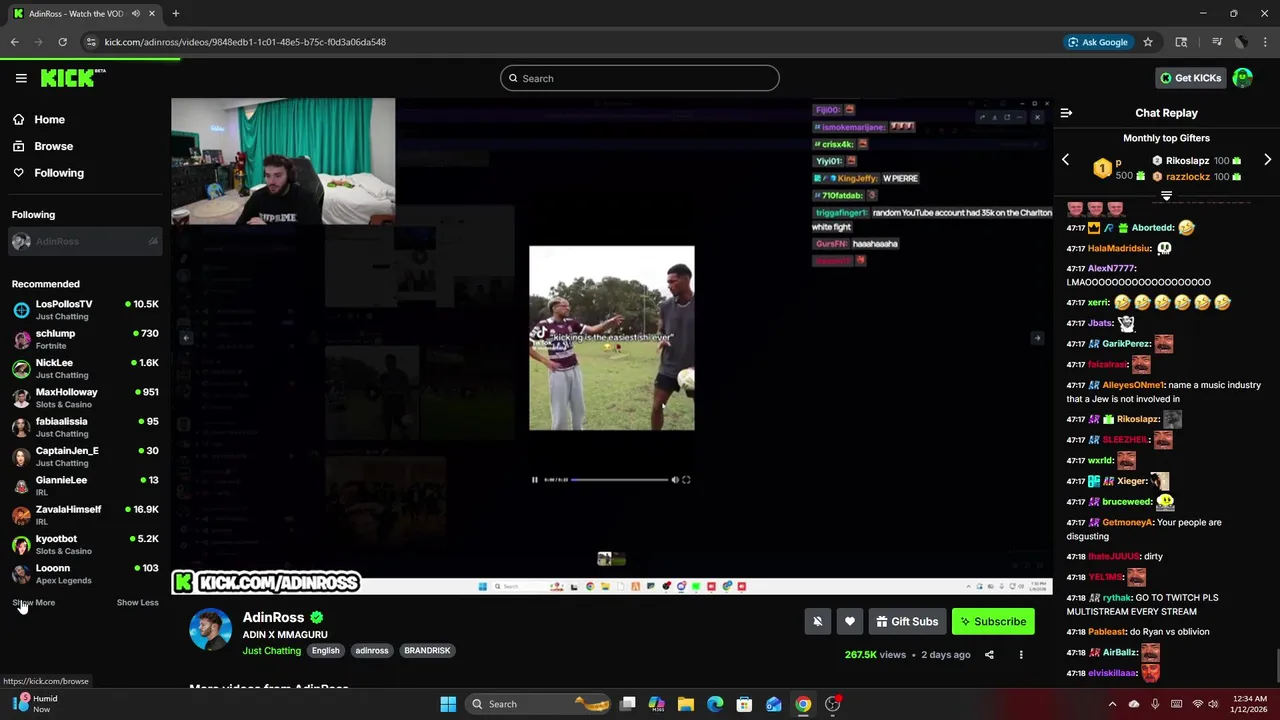Select the BRANDRISK tag

point(427,651)
